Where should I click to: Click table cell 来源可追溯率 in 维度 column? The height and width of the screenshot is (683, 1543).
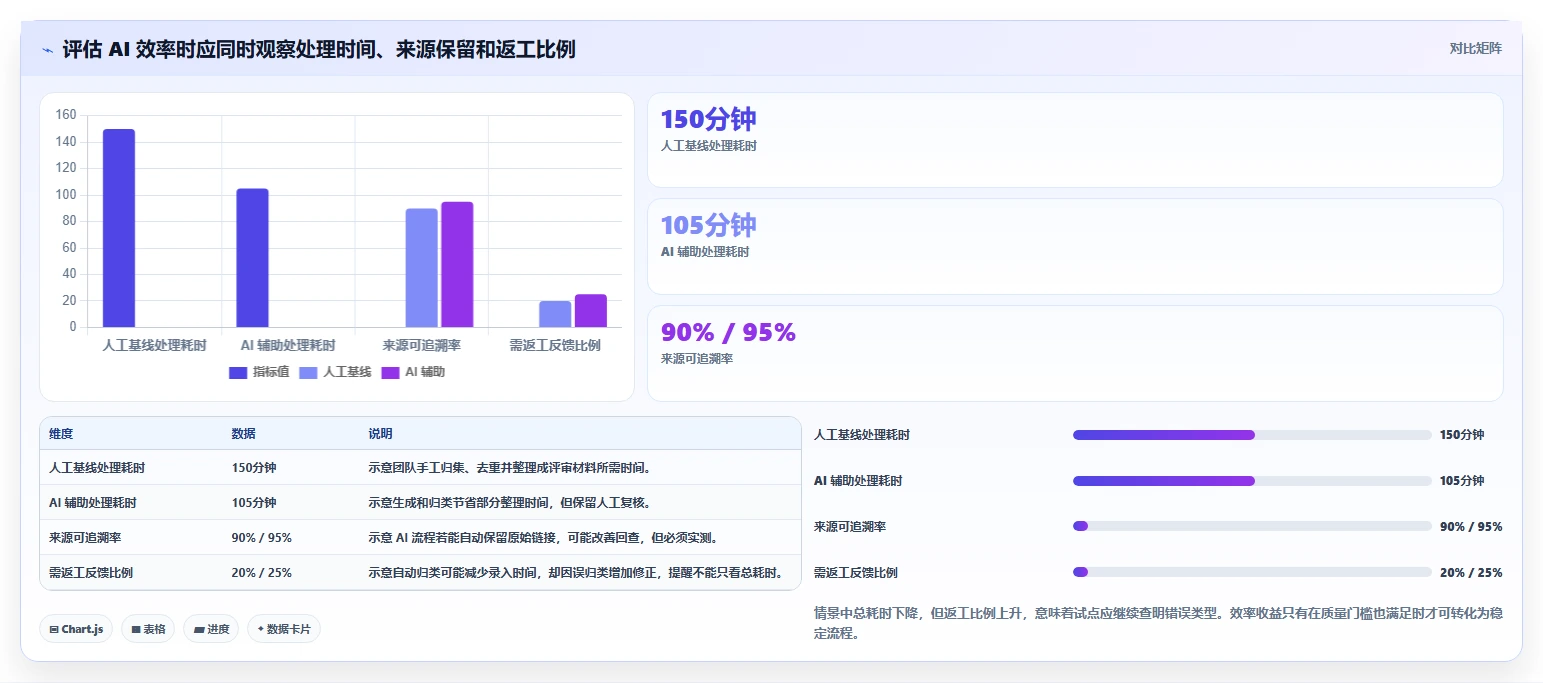click(85, 537)
